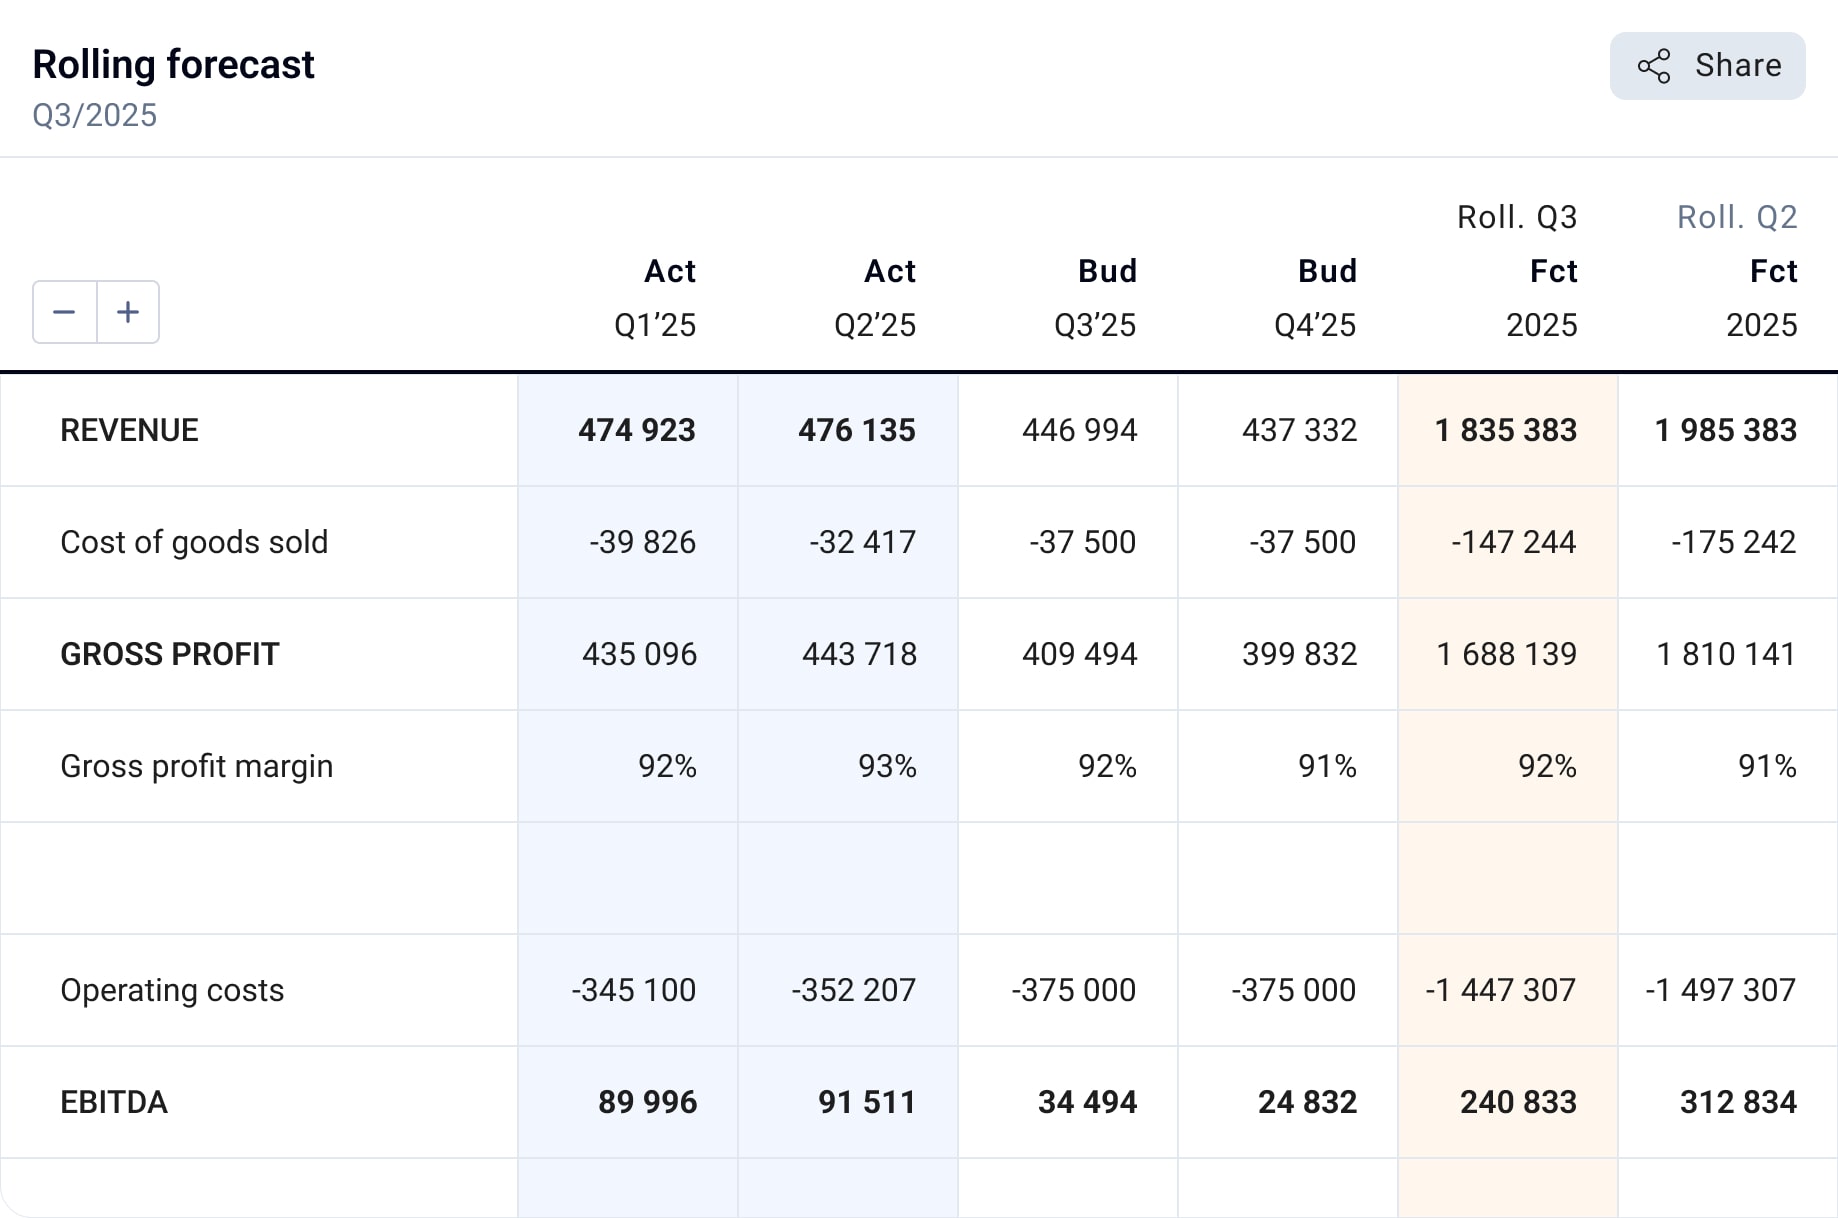The image size is (1838, 1218).
Task: Click the Bud Q3'25 column header
Action: 1096,298
